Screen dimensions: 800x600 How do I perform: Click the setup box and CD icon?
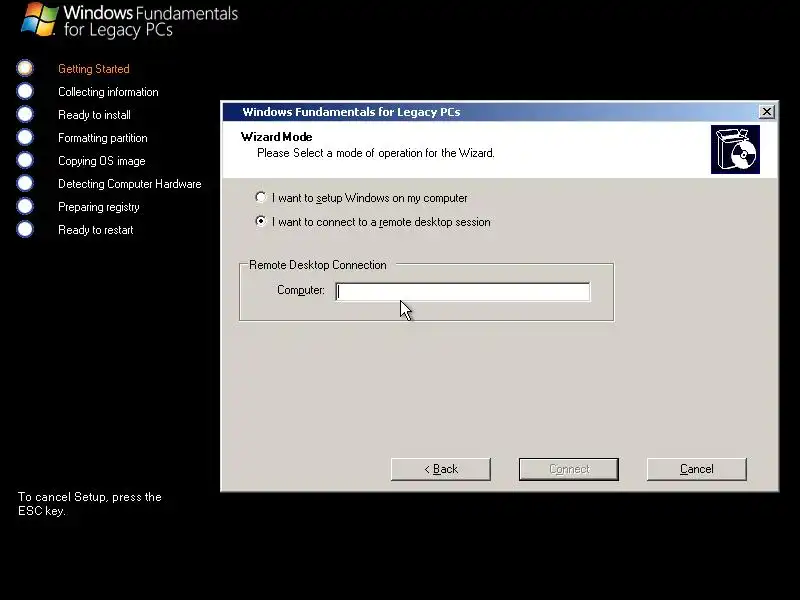735,149
